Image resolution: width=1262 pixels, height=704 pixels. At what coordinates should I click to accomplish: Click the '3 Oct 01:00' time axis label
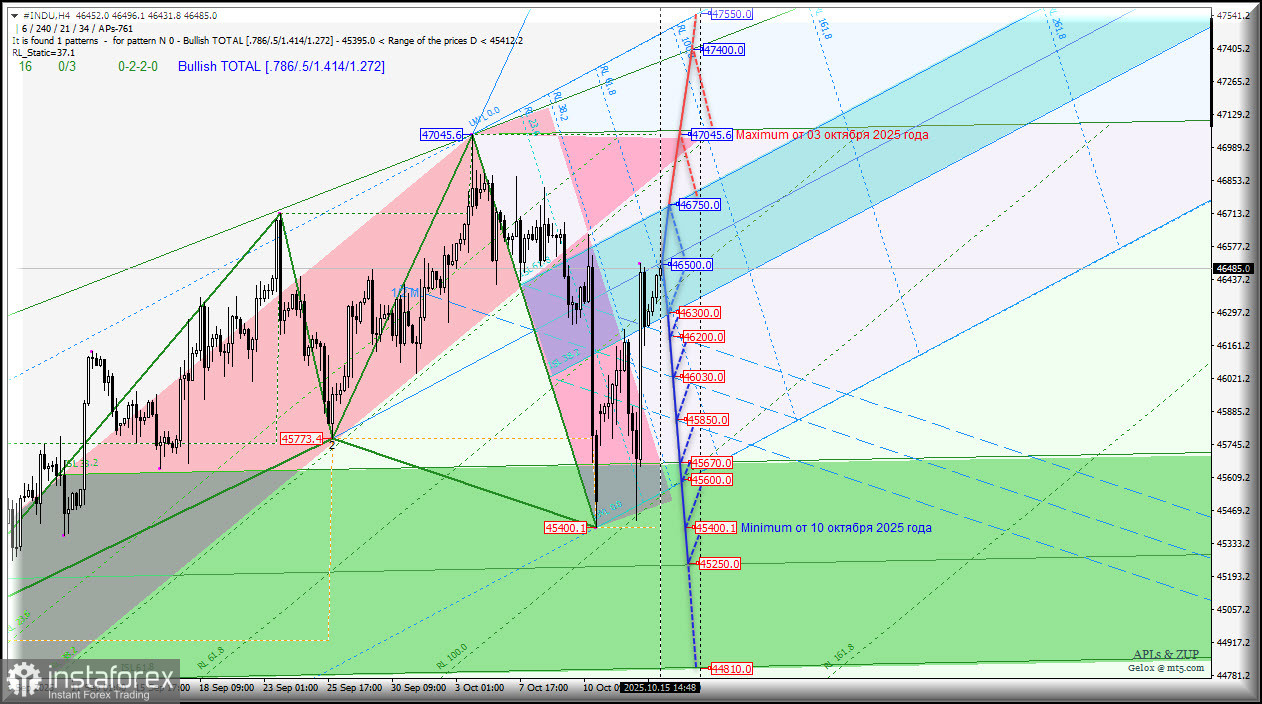[480, 687]
